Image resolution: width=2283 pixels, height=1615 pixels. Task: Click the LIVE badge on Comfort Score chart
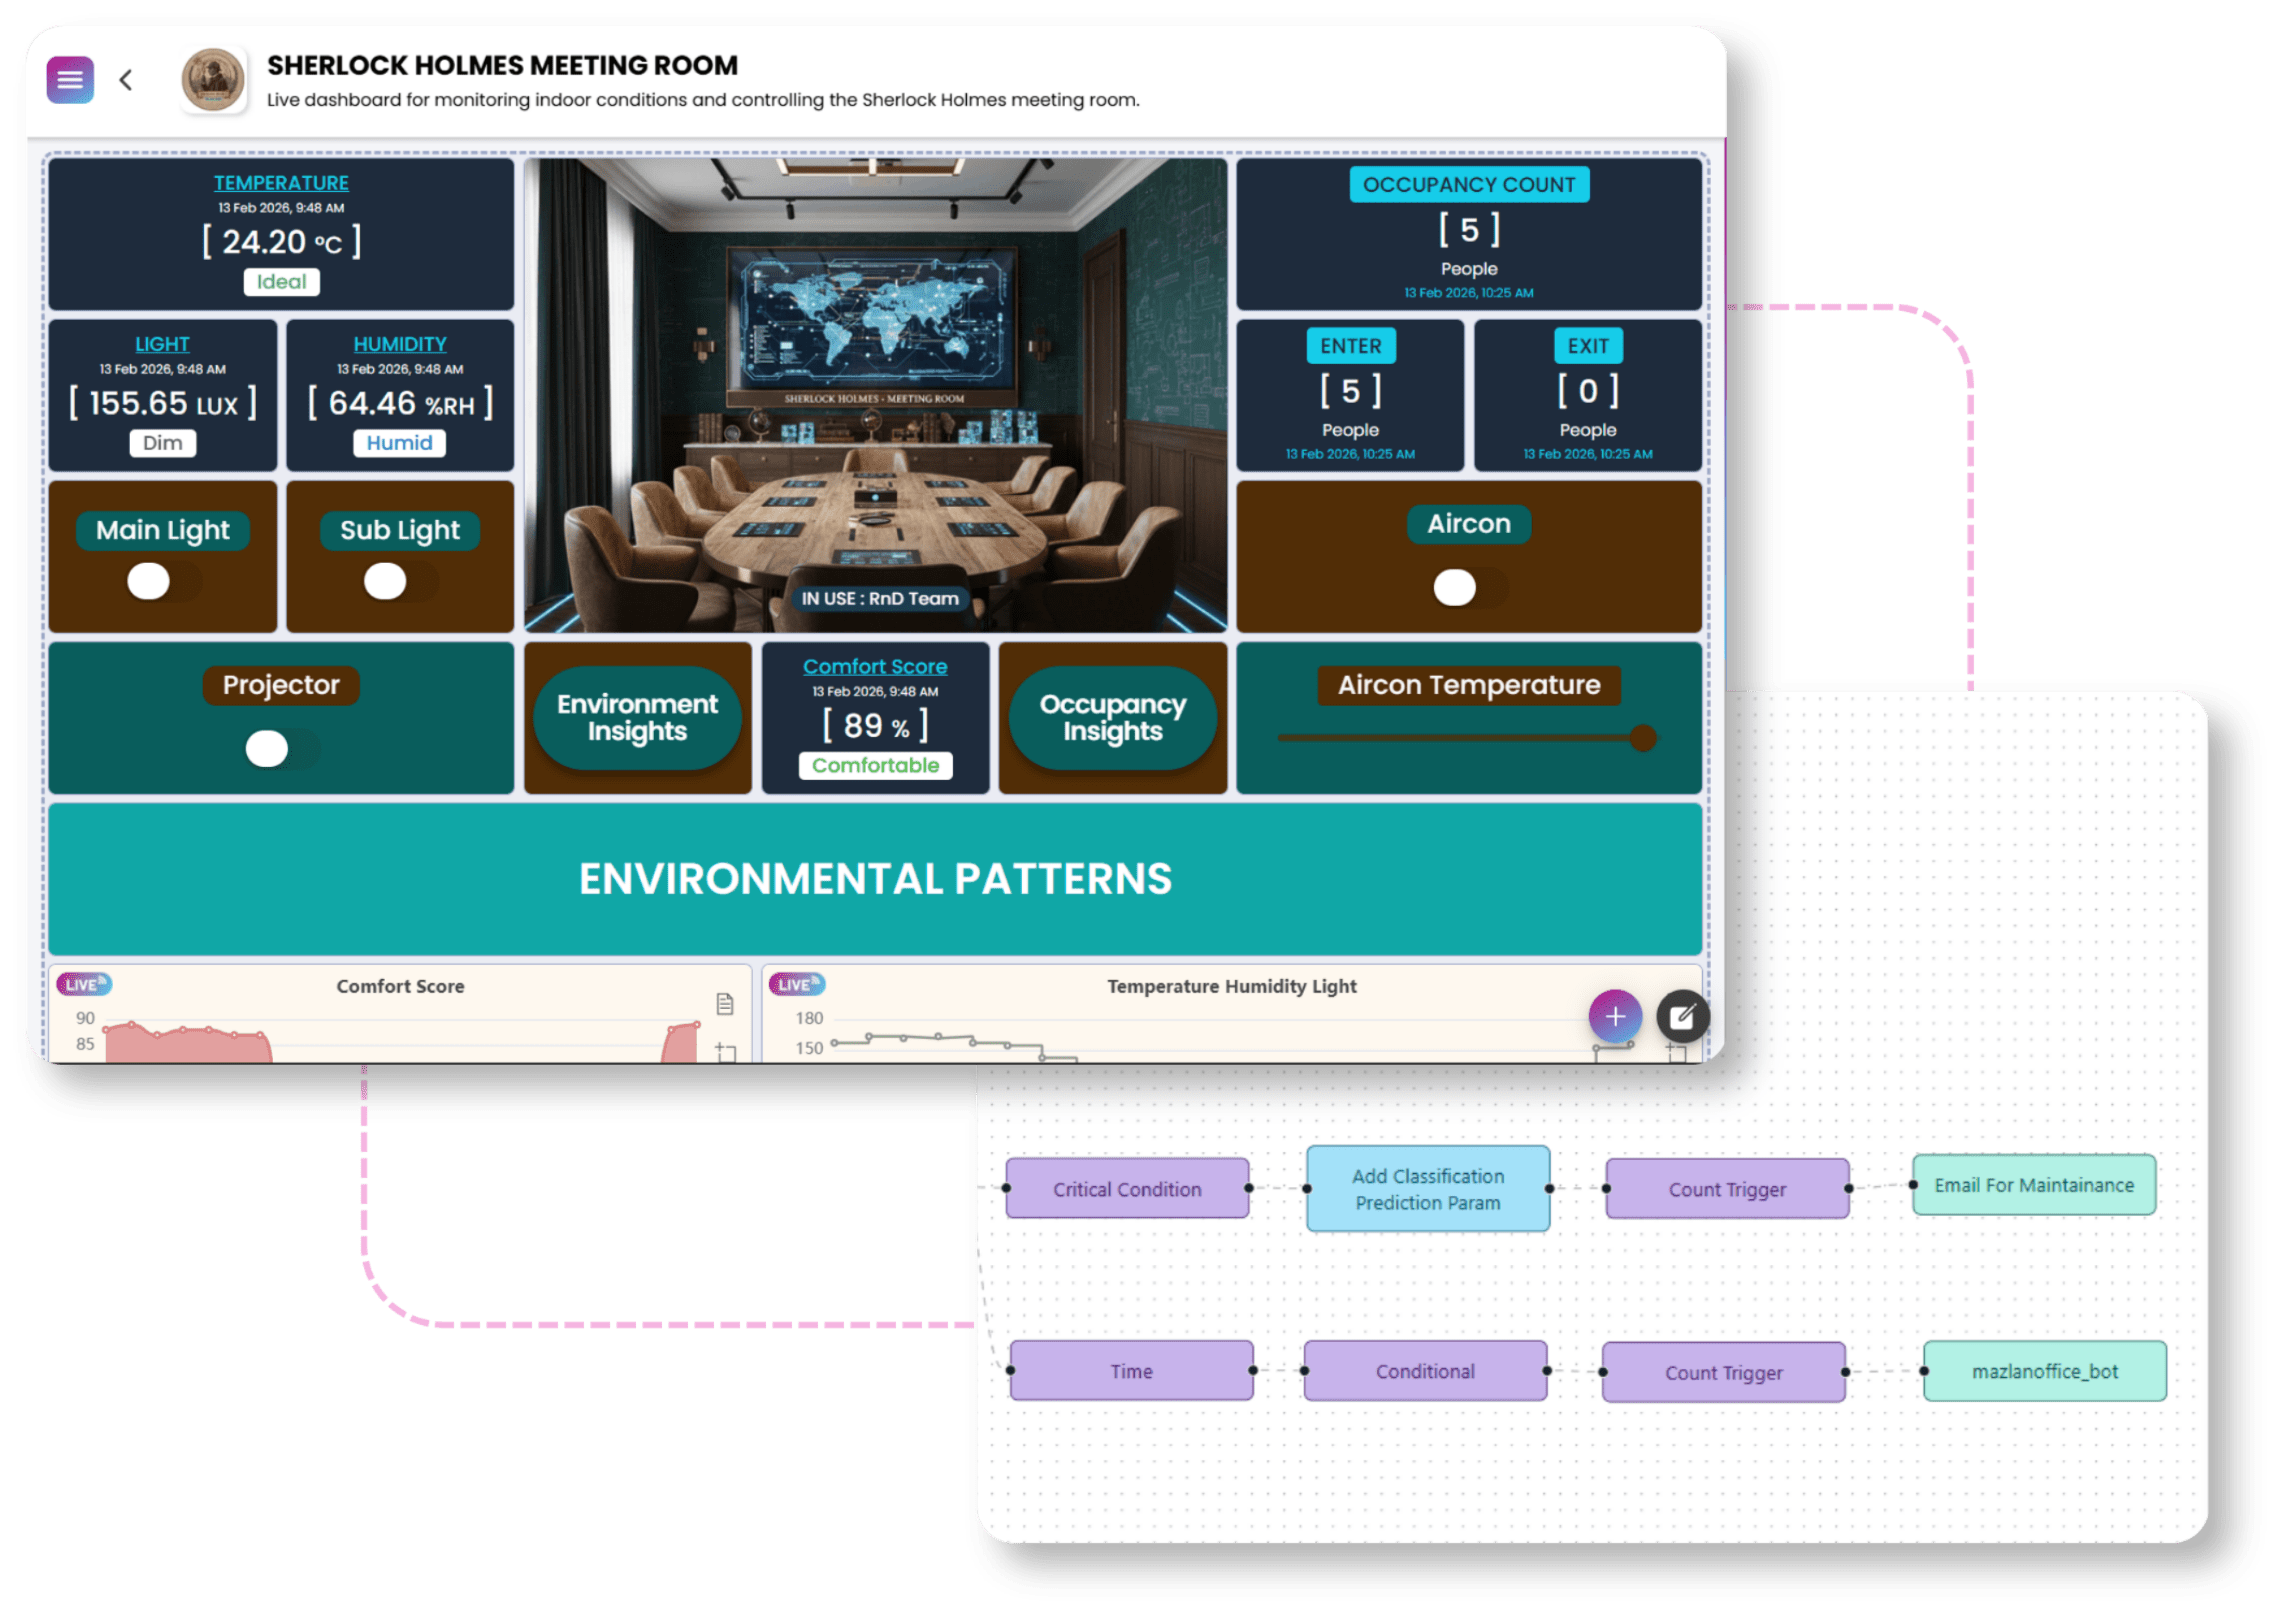(x=84, y=984)
